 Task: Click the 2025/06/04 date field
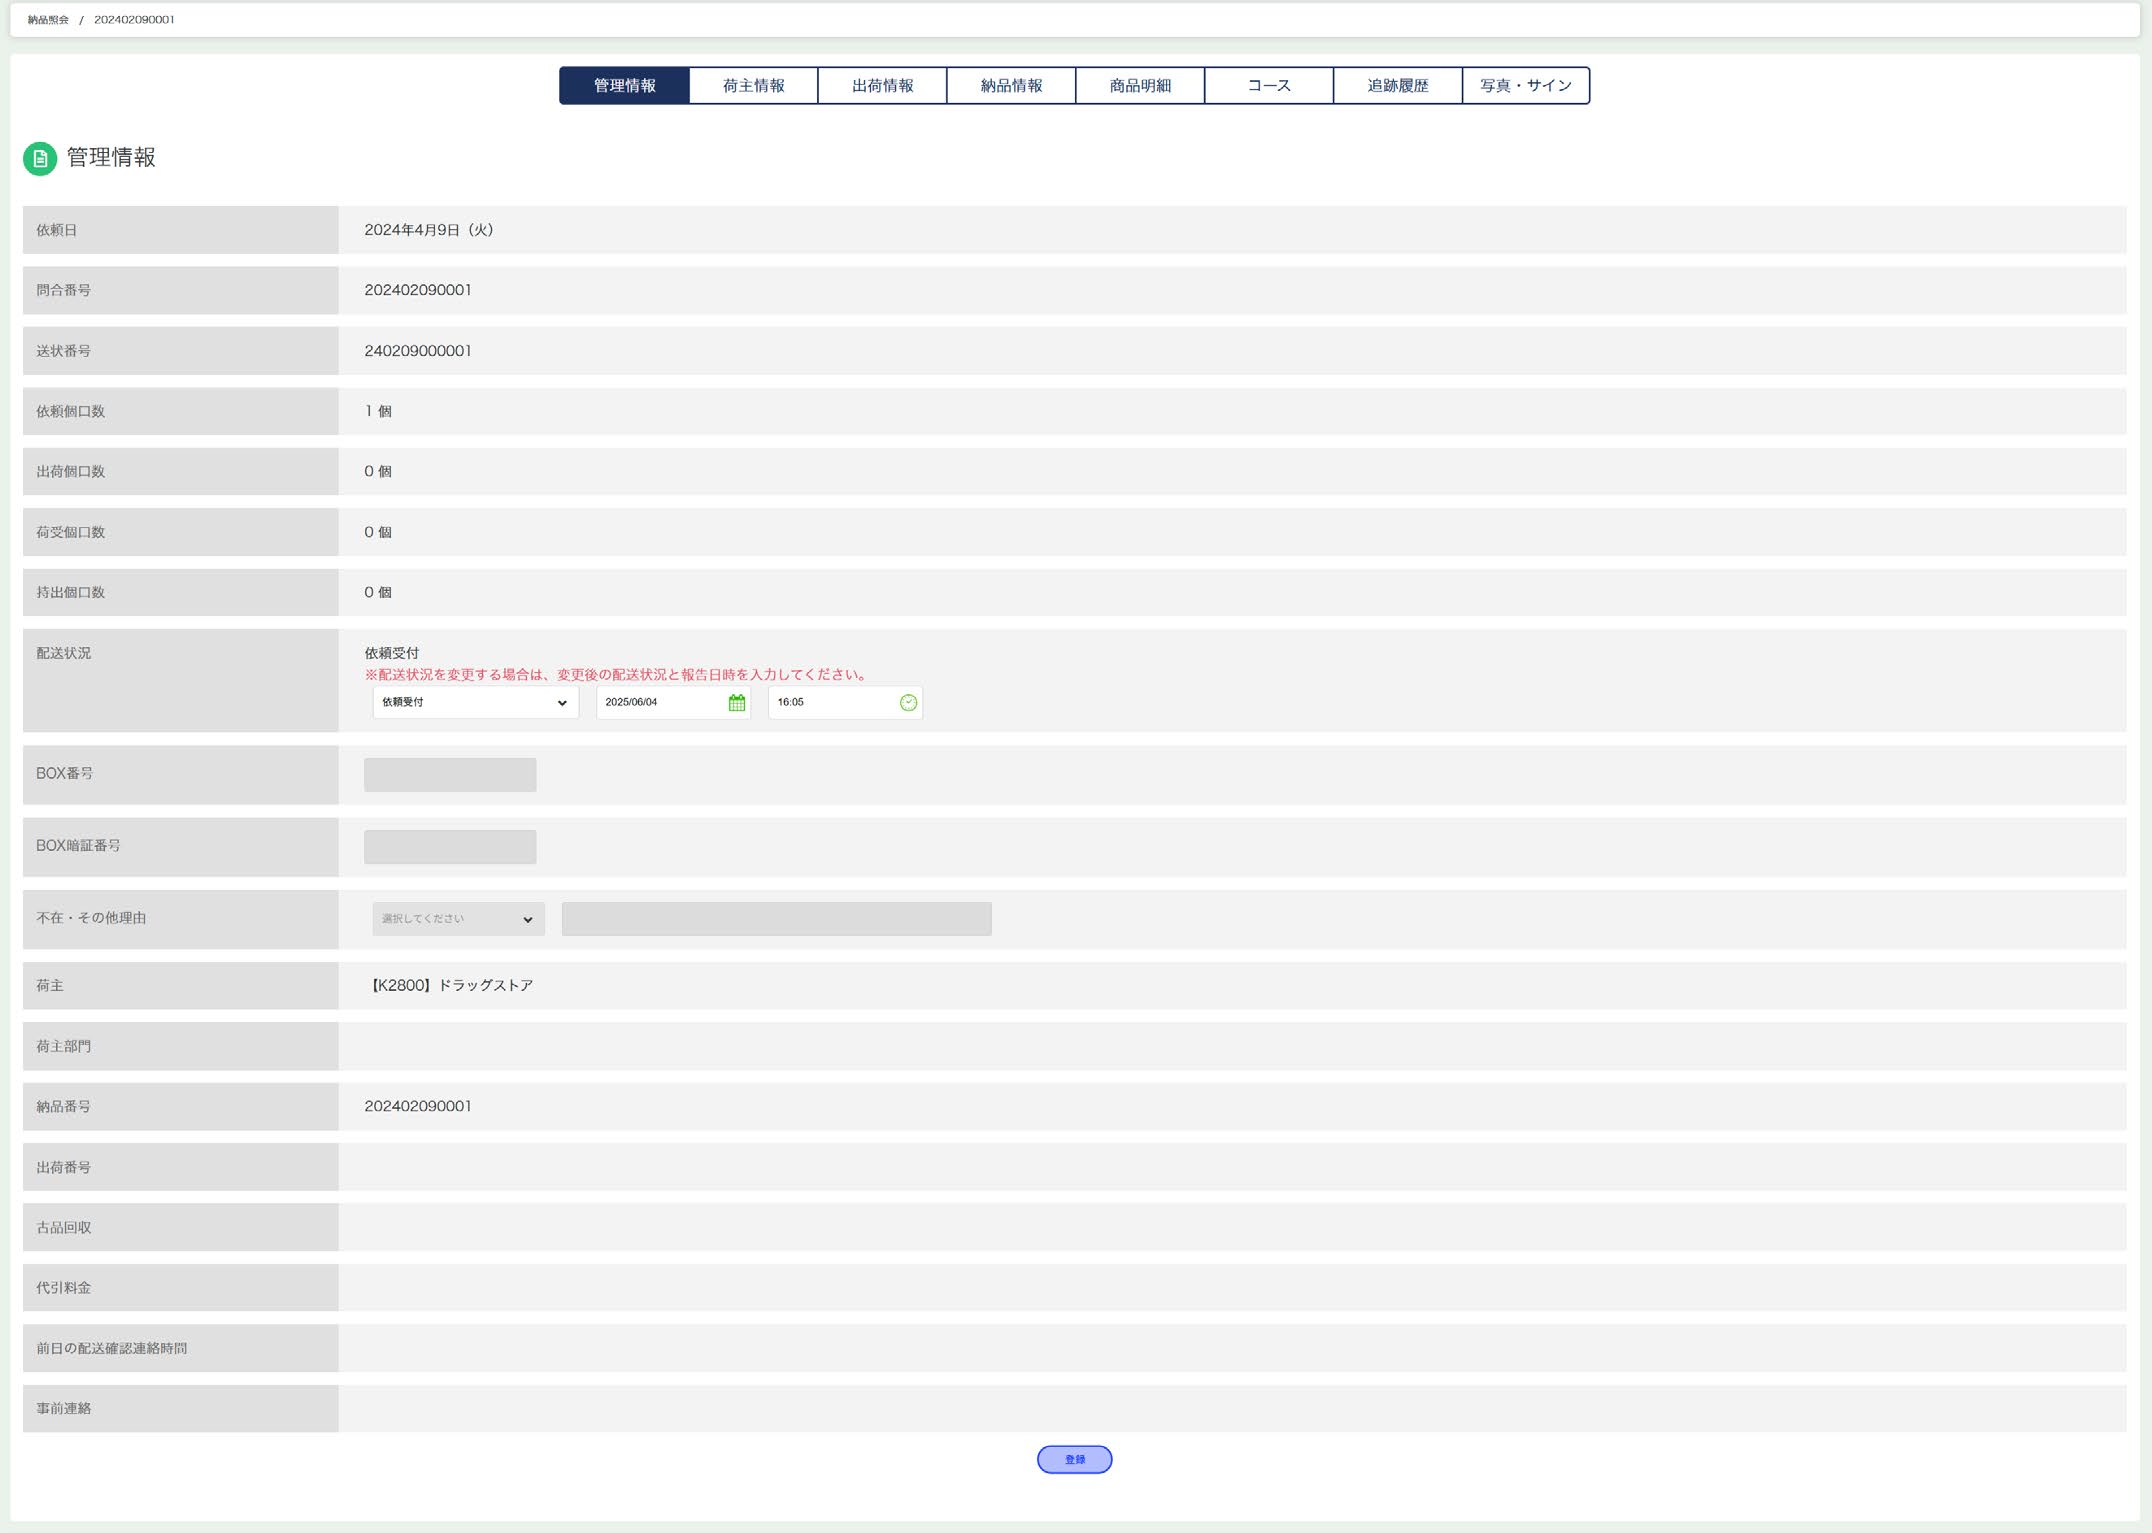point(674,702)
